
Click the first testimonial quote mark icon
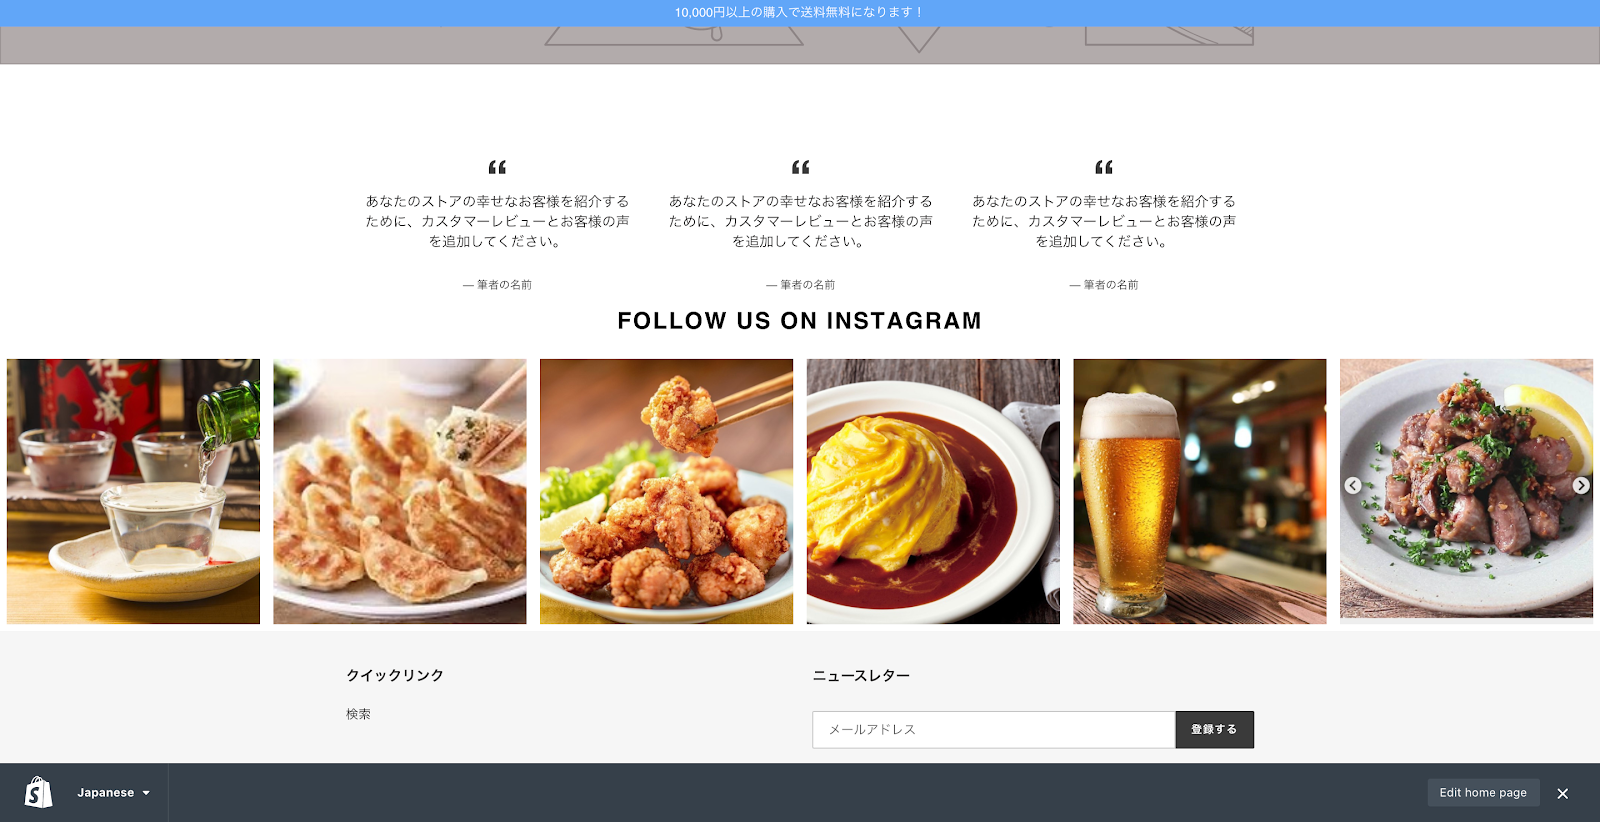click(497, 167)
